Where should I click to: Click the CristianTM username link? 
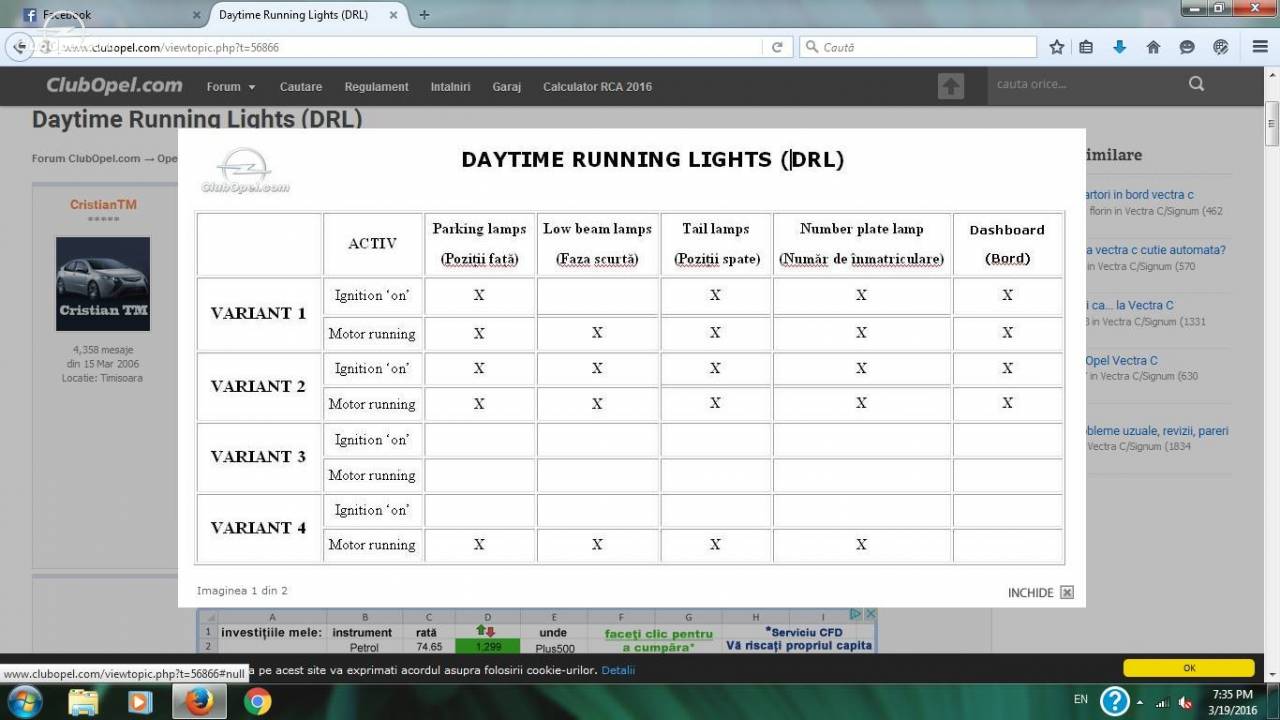(x=103, y=205)
